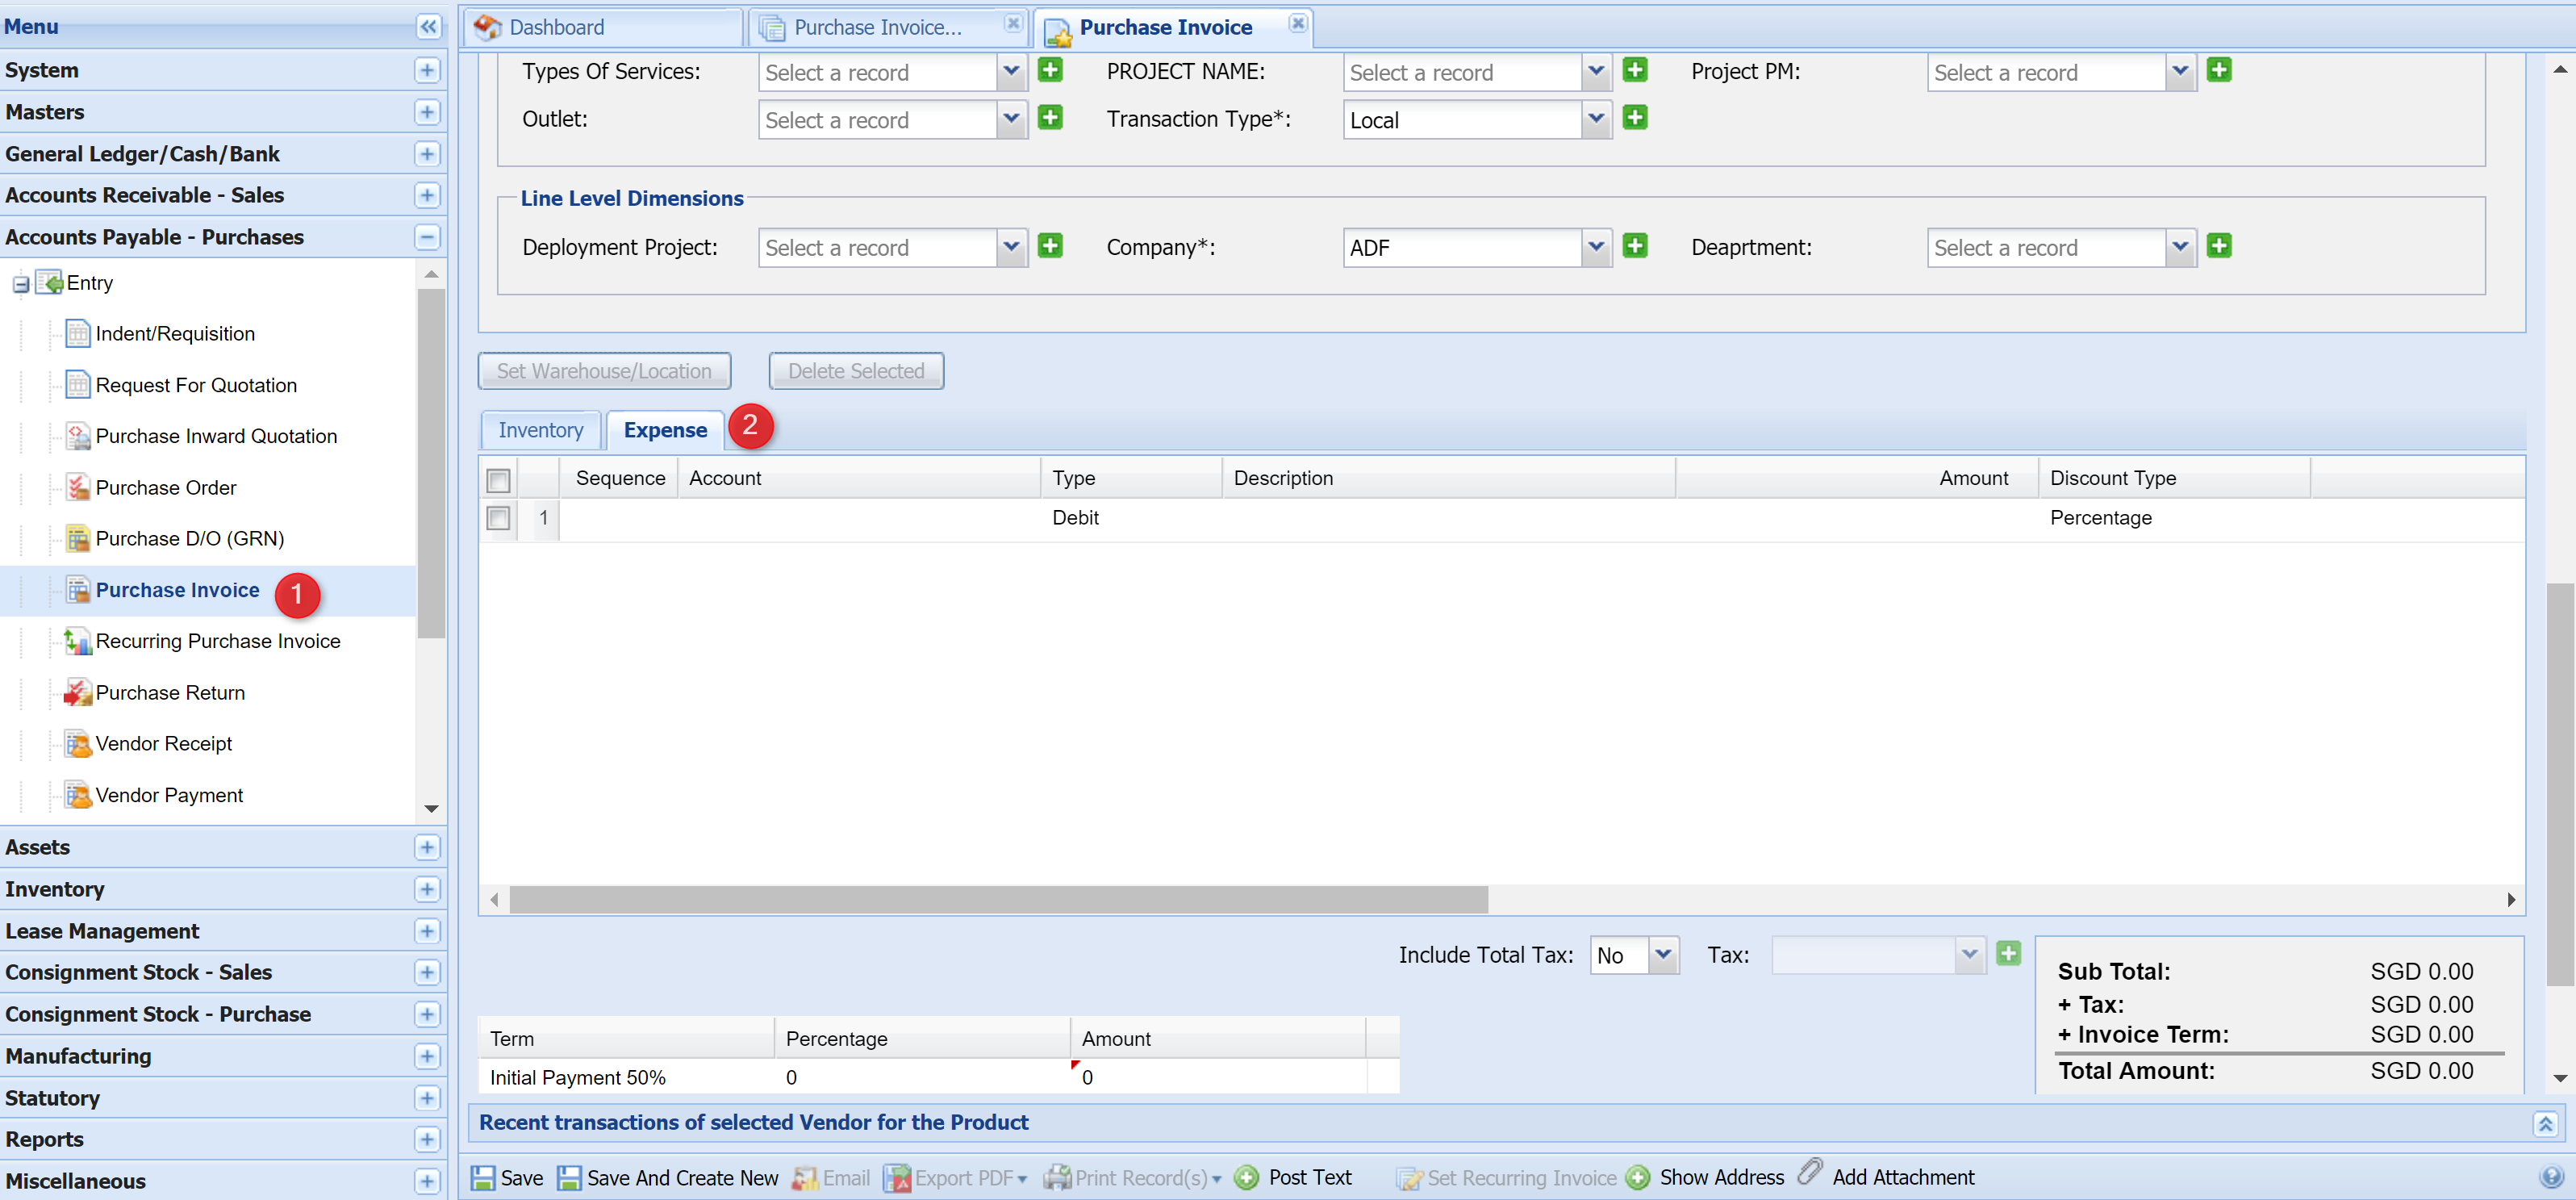Click Export PDF button
The image size is (2576, 1200).
coord(956,1178)
